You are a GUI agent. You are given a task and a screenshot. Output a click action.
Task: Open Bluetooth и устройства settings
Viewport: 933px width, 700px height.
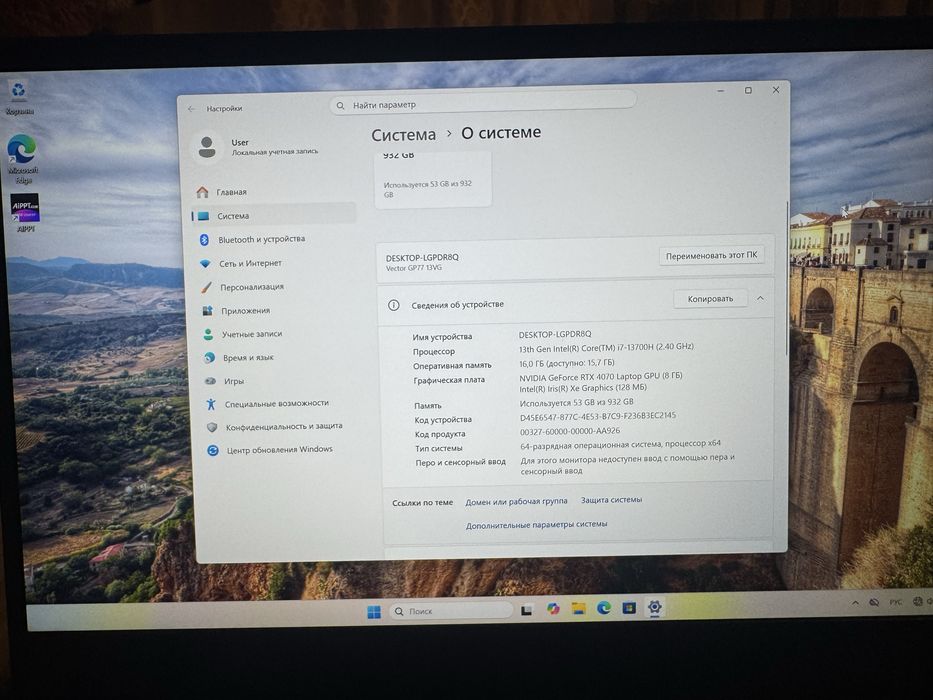275,239
